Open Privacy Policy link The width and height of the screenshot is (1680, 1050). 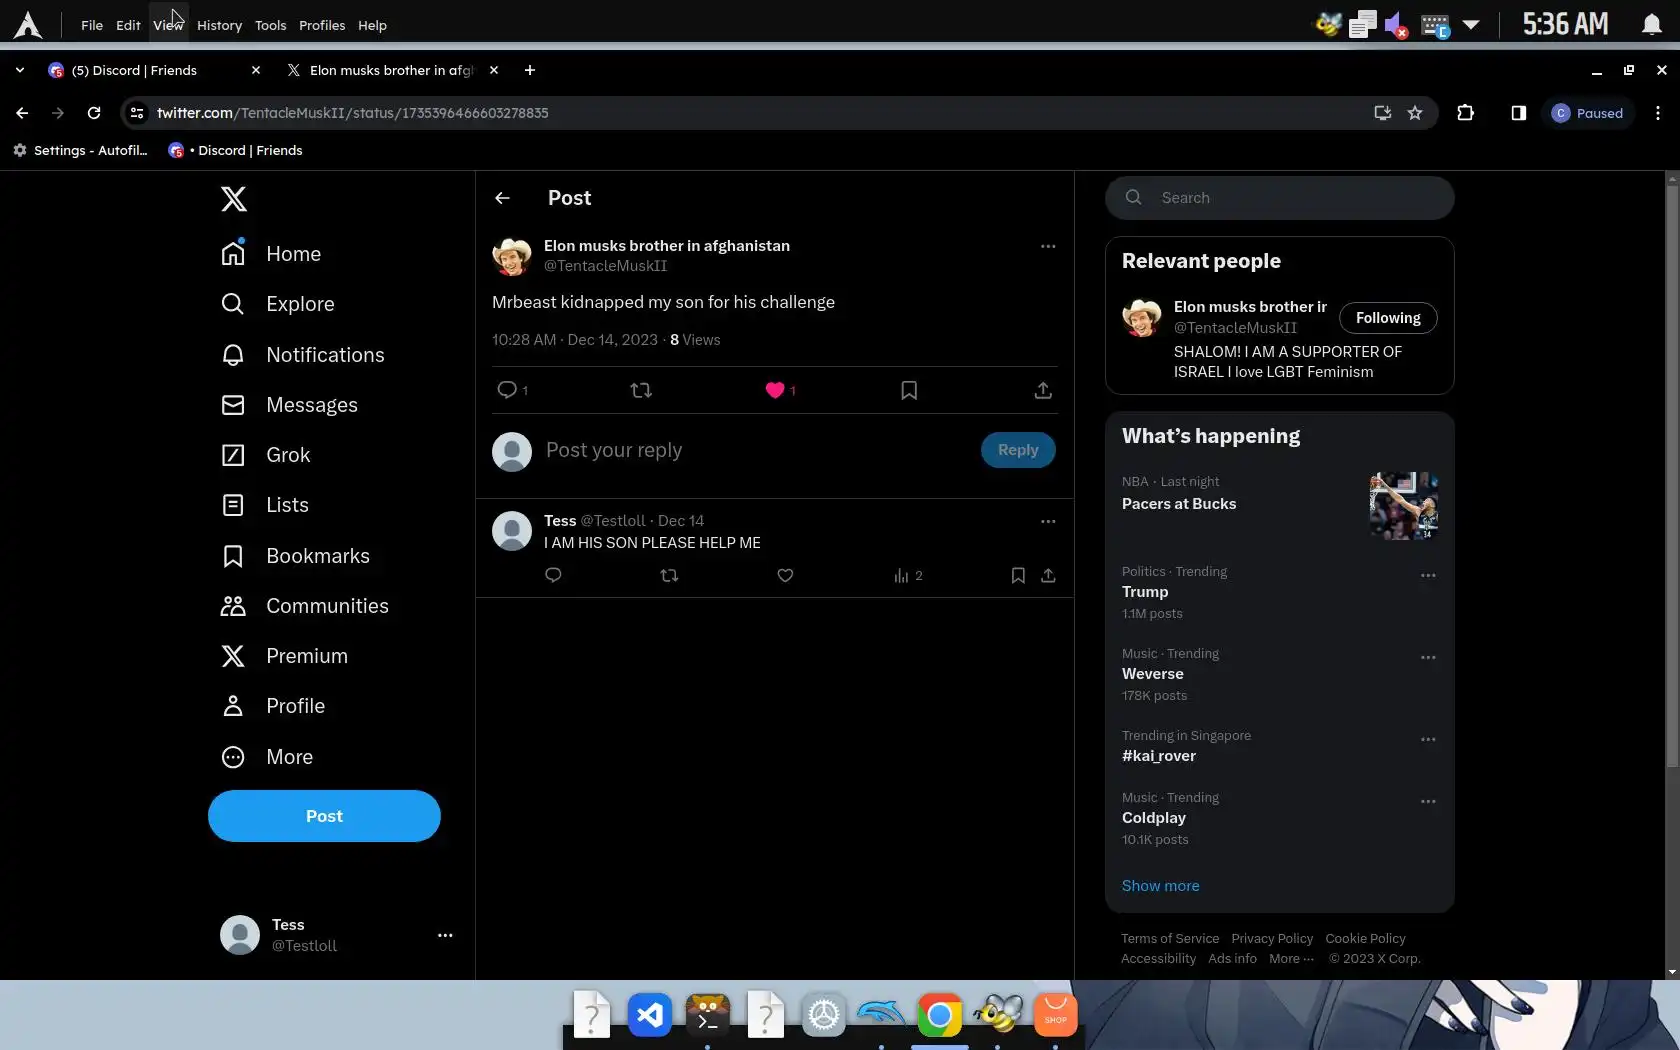tap(1272, 938)
